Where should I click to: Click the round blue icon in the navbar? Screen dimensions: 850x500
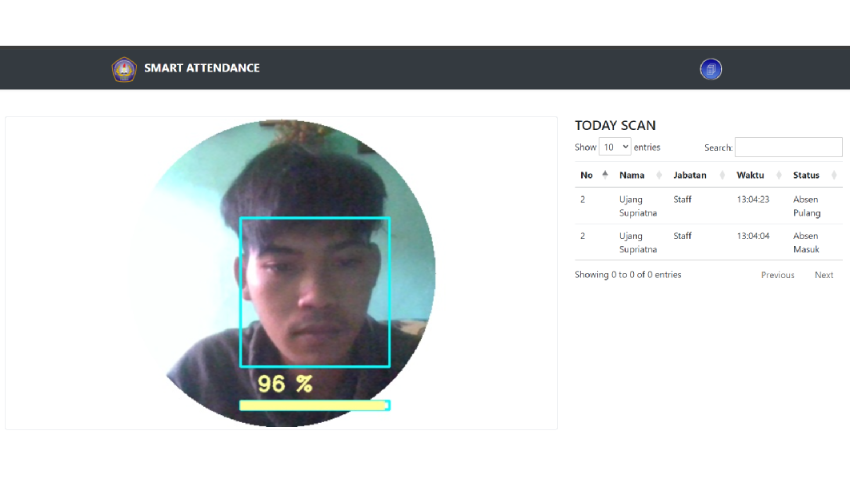click(x=711, y=69)
